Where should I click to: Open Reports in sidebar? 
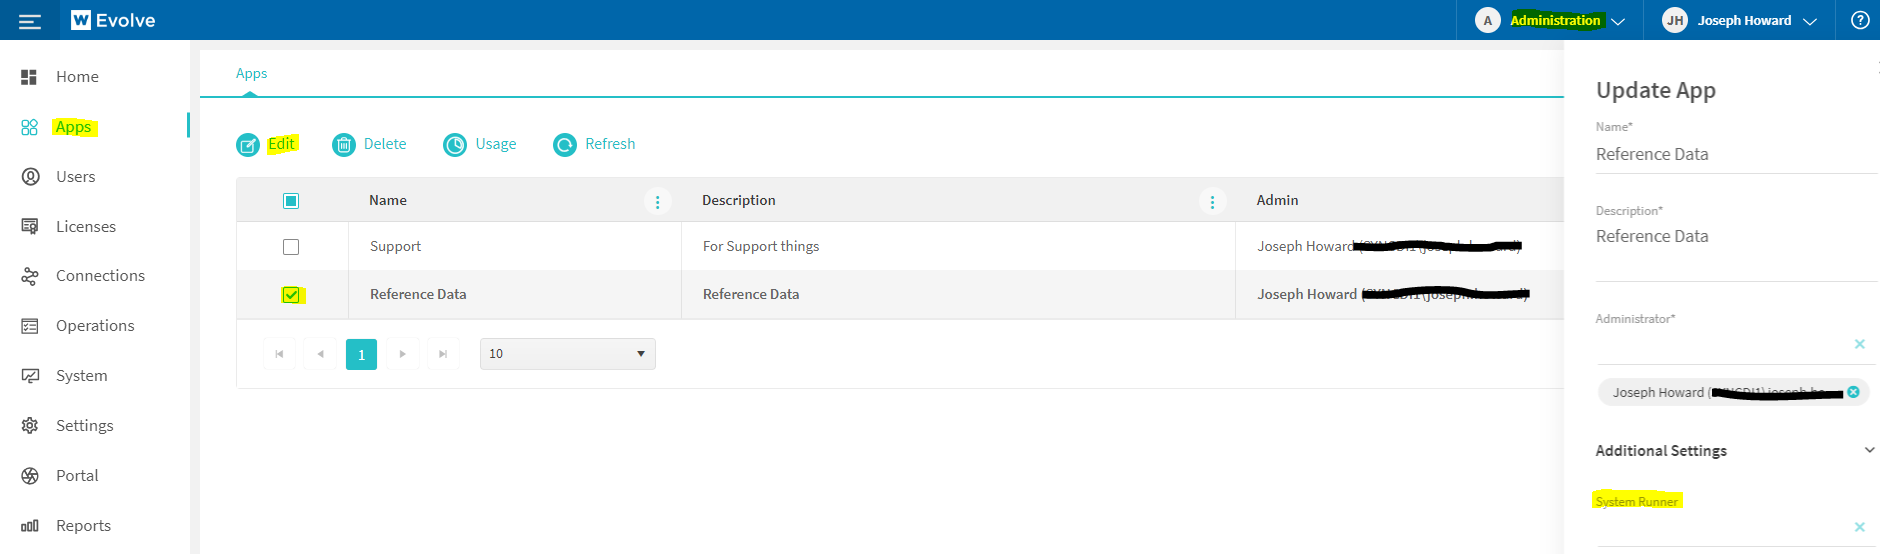[83, 526]
